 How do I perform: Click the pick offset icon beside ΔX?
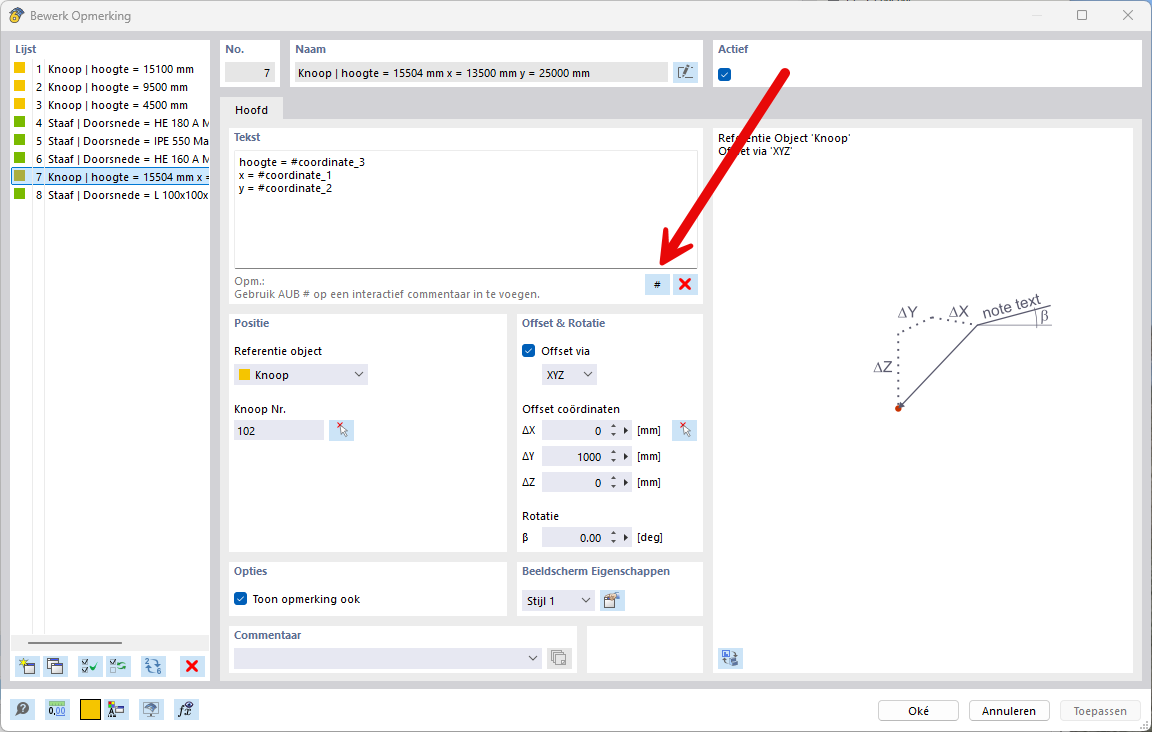pos(684,430)
